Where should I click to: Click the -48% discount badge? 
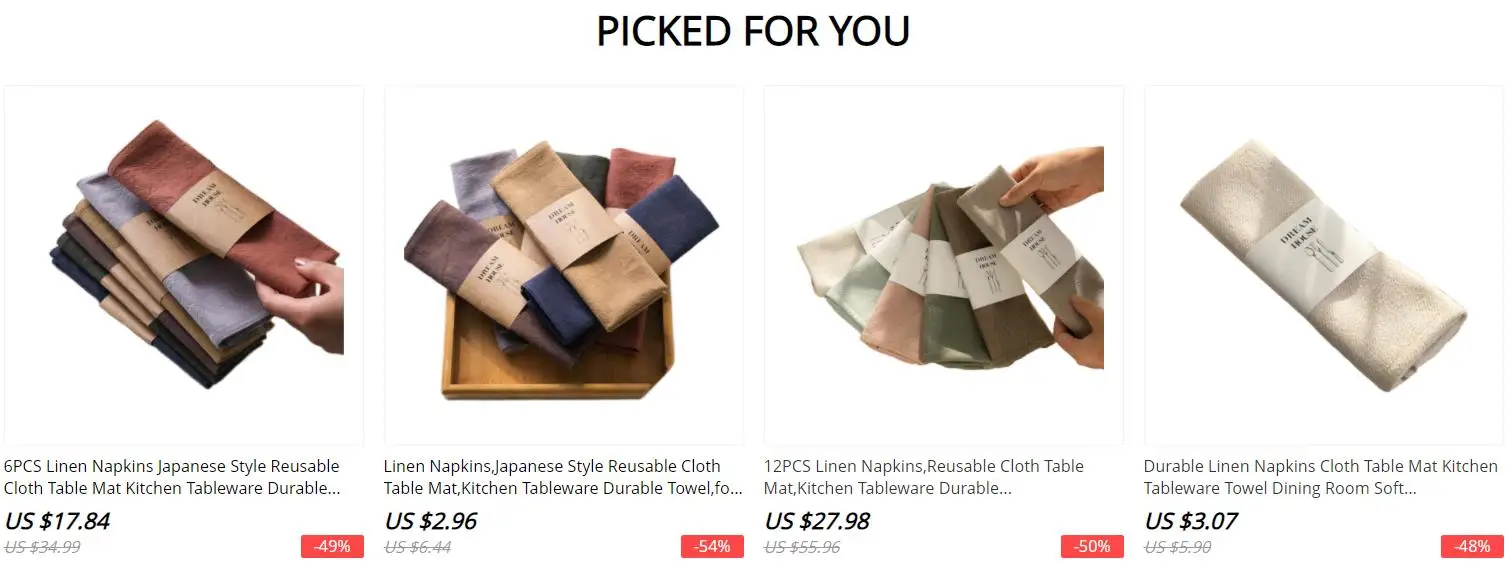(x=1472, y=547)
